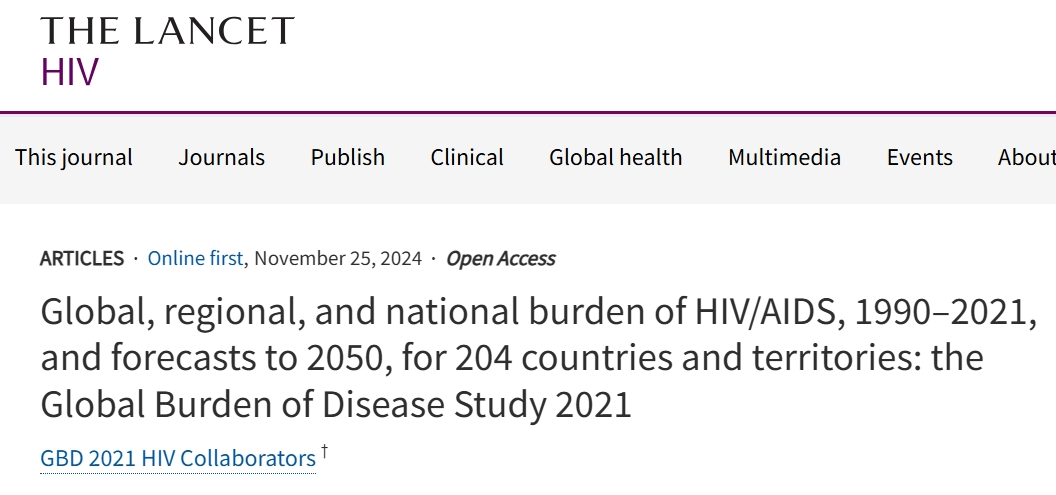Open the This journal menu
Image resolution: width=1056 pixels, height=495 pixels.
point(74,157)
